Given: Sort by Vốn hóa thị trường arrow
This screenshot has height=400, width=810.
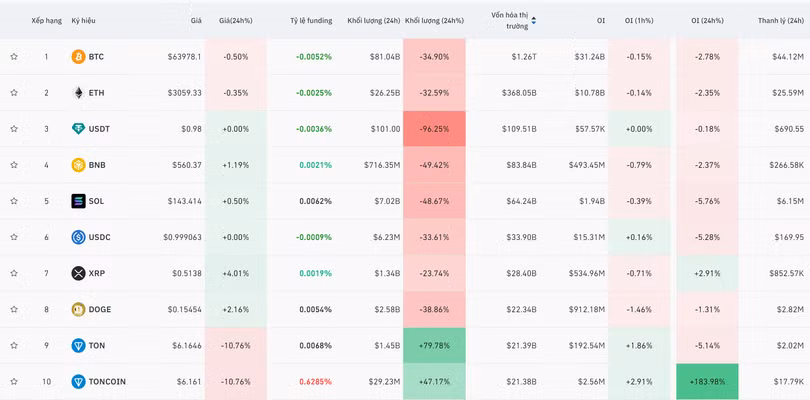Looking at the screenshot, I should point(533,20).
